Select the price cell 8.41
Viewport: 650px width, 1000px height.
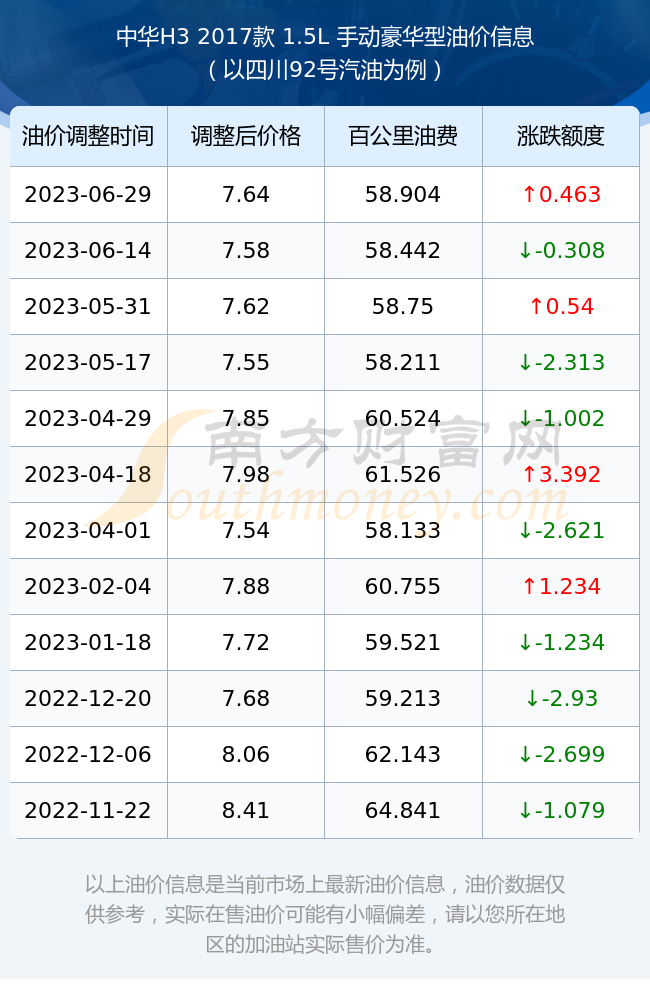pyautogui.click(x=246, y=811)
